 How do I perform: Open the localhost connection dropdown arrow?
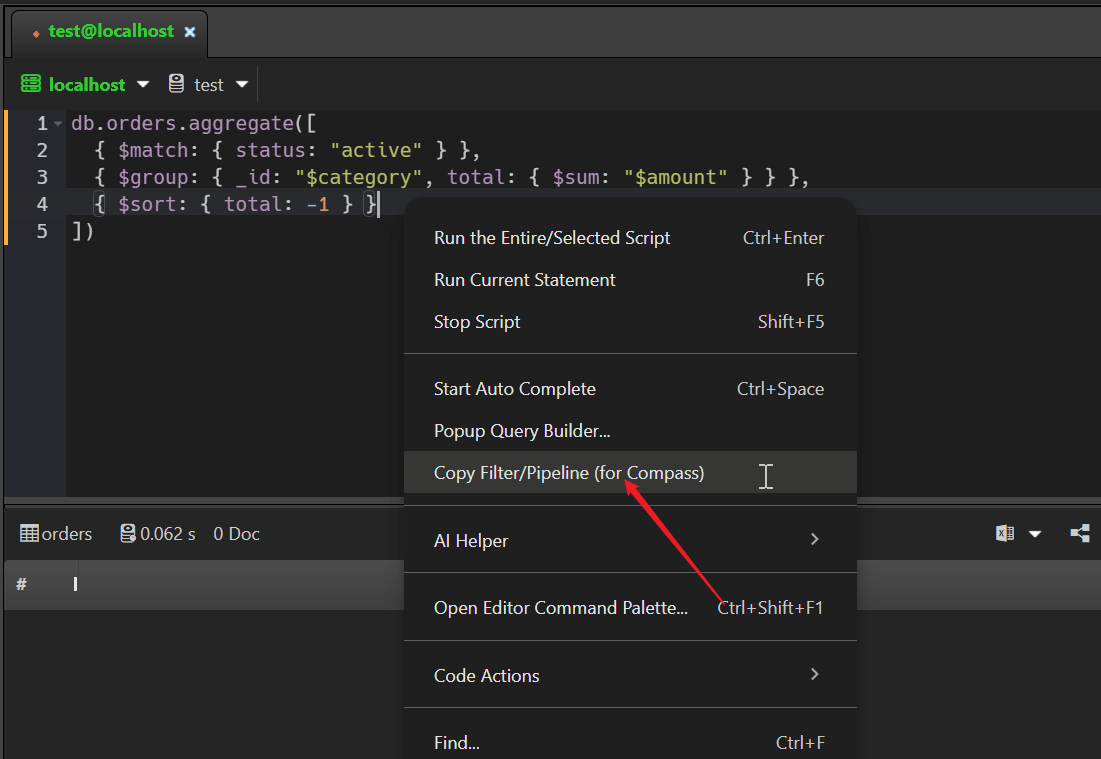tap(143, 84)
